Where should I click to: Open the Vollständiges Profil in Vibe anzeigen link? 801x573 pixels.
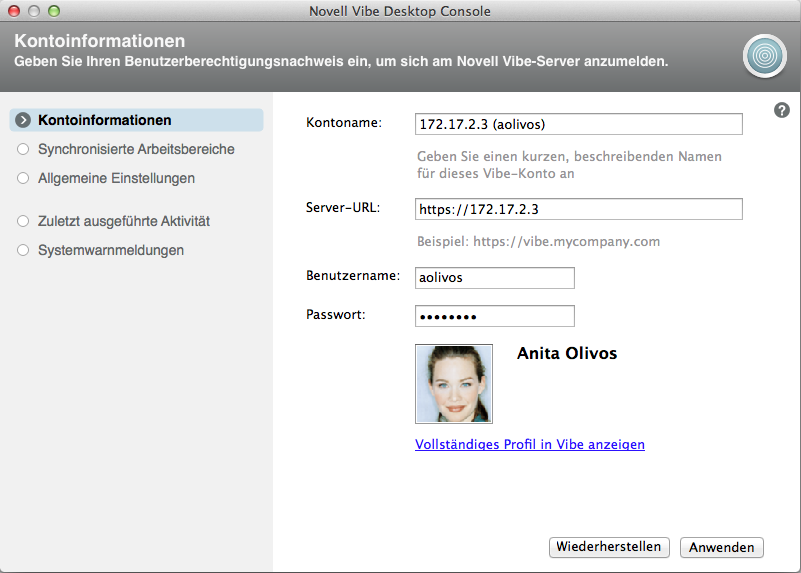[x=530, y=445]
